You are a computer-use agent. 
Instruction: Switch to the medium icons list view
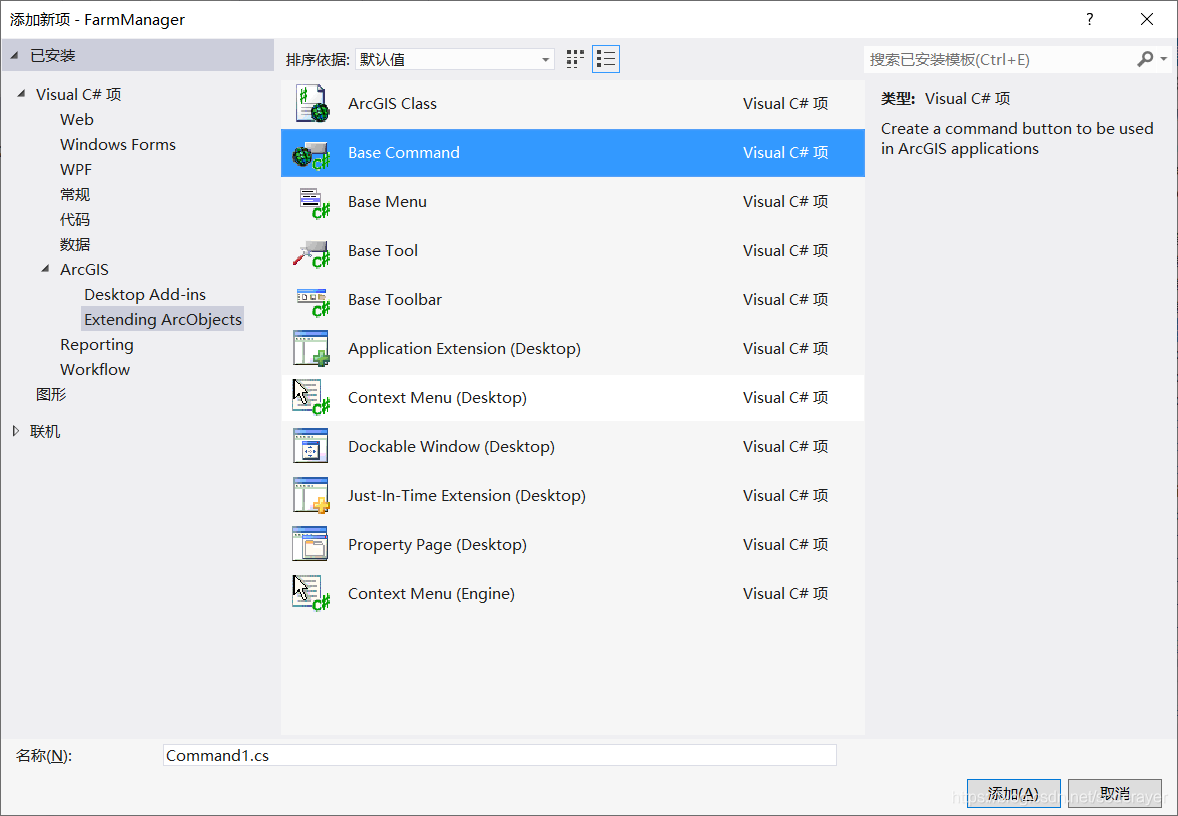[x=606, y=59]
